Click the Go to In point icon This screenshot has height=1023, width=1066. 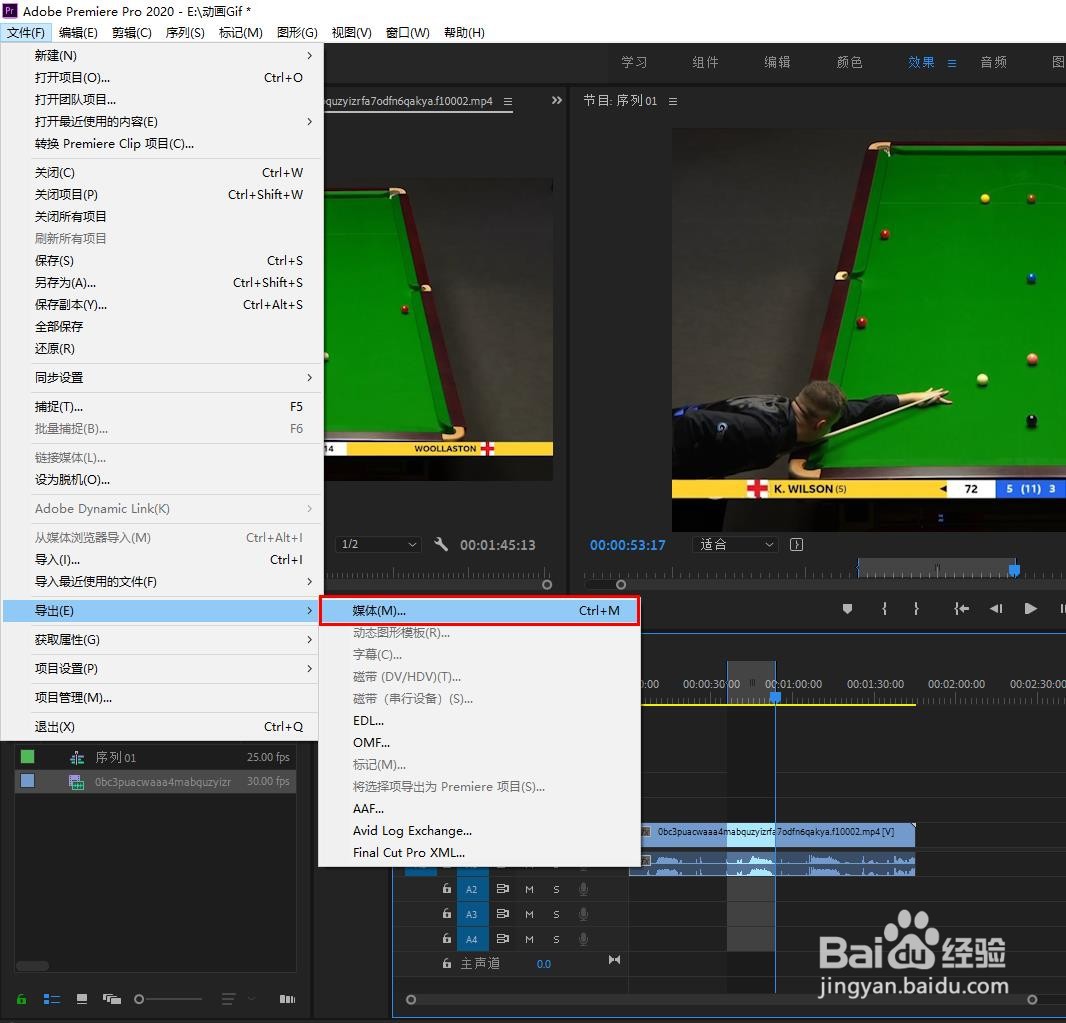click(x=961, y=608)
